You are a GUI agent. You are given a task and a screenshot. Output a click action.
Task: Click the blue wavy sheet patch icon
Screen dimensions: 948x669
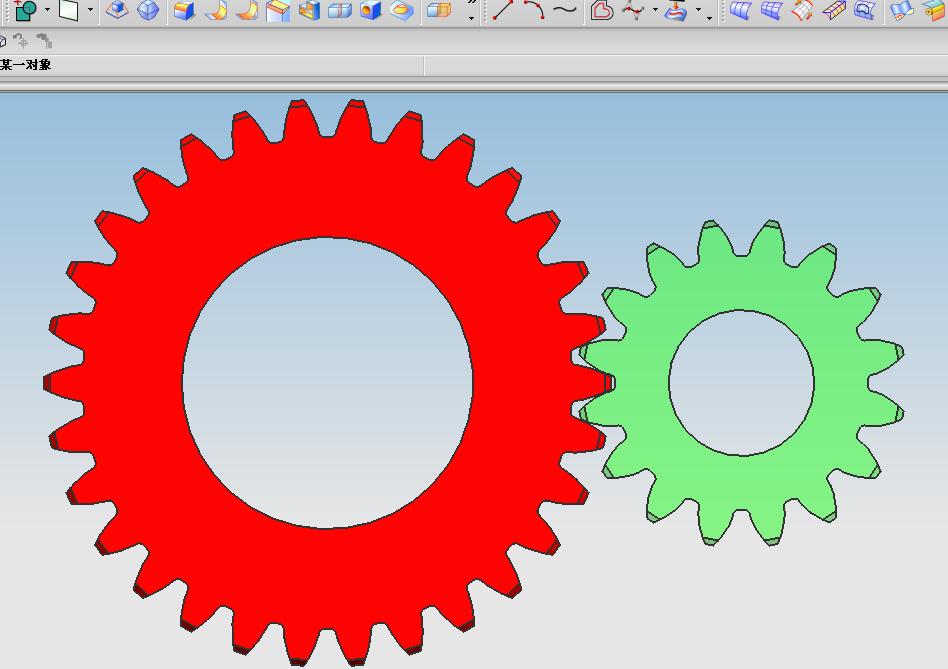(902, 10)
